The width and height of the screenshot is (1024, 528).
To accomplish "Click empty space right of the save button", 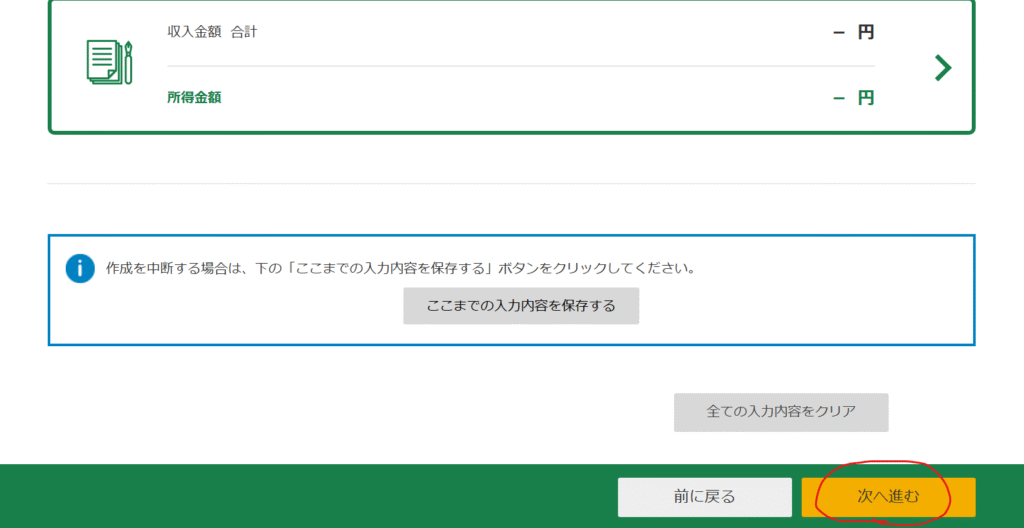I will click(x=800, y=306).
